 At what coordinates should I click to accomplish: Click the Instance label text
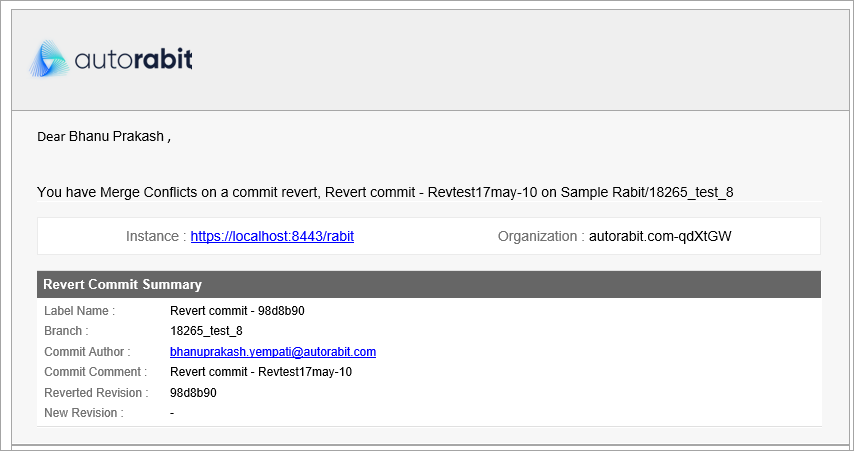click(x=155, y=237)
